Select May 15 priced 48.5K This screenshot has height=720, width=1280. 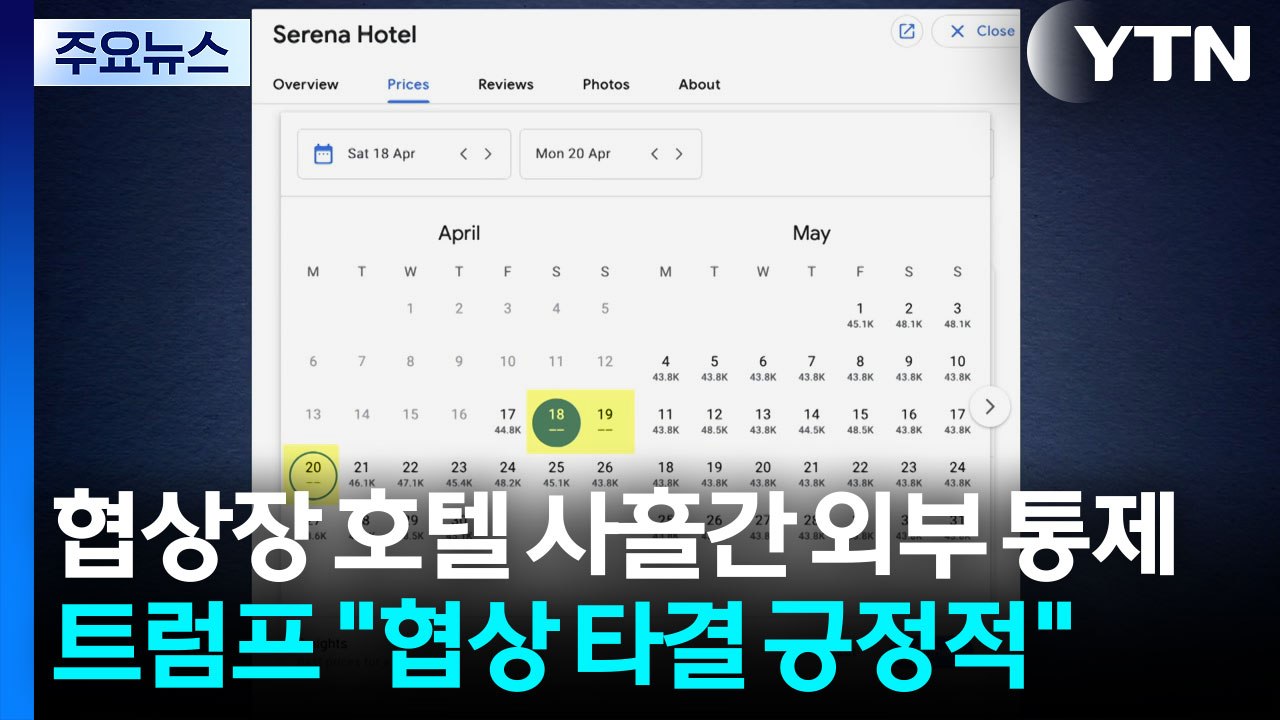(860, 420)
